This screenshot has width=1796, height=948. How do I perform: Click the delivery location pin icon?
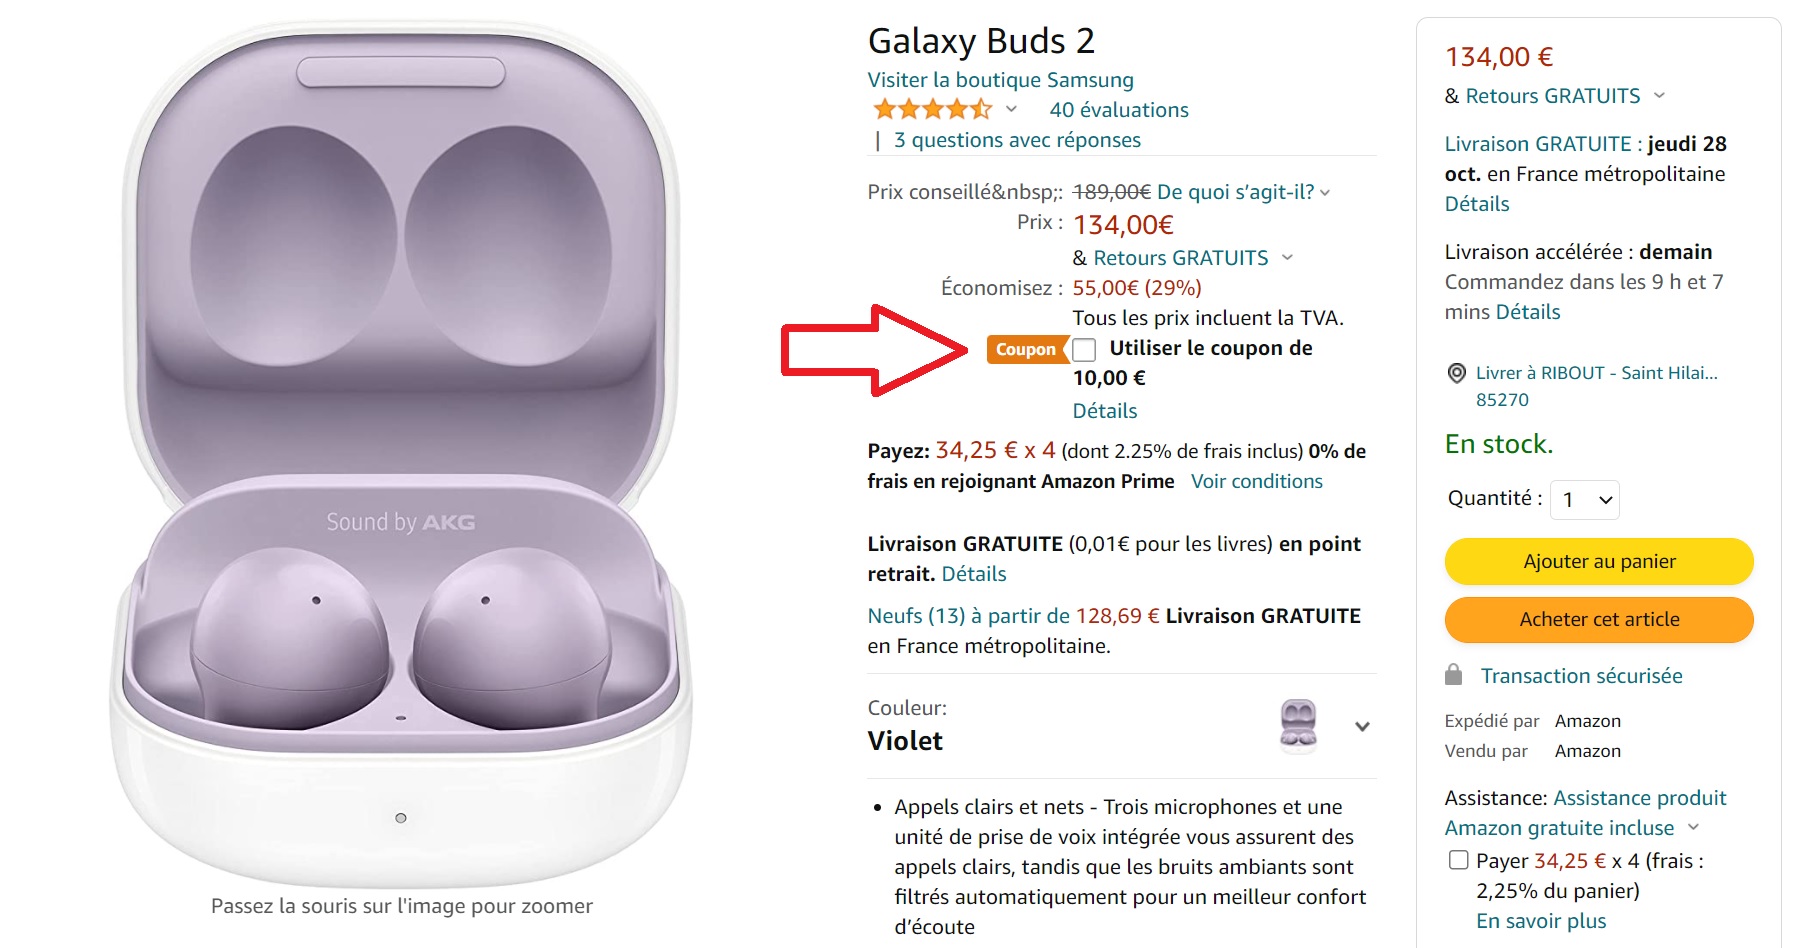(x=1457, y=373)
